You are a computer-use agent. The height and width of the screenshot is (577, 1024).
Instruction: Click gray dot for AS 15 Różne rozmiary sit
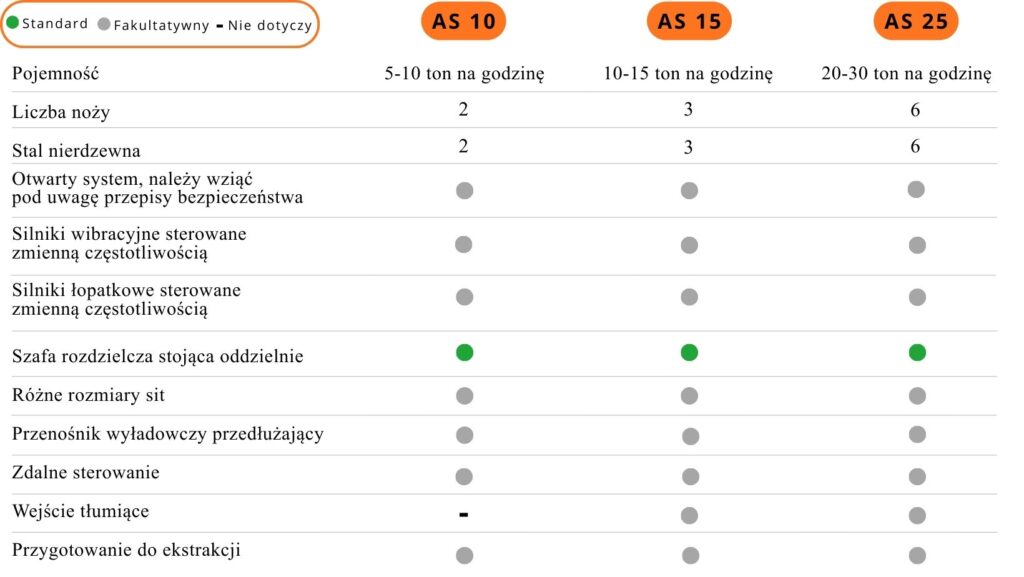pyautogui.click(x=689, y=396)
